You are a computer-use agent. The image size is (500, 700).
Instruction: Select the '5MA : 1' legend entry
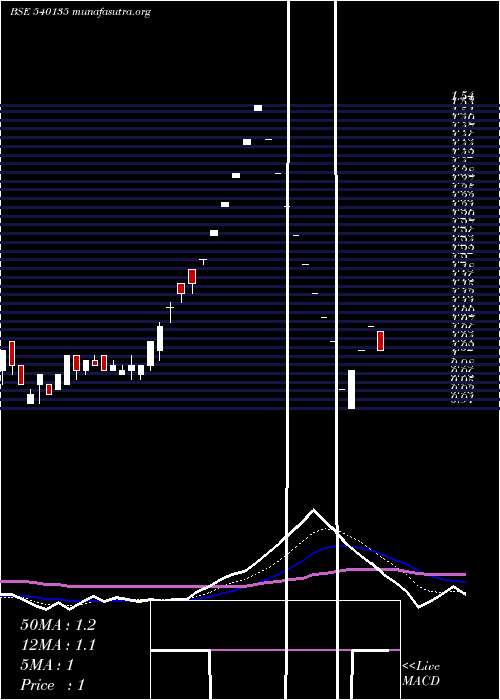tap(47, 665)
